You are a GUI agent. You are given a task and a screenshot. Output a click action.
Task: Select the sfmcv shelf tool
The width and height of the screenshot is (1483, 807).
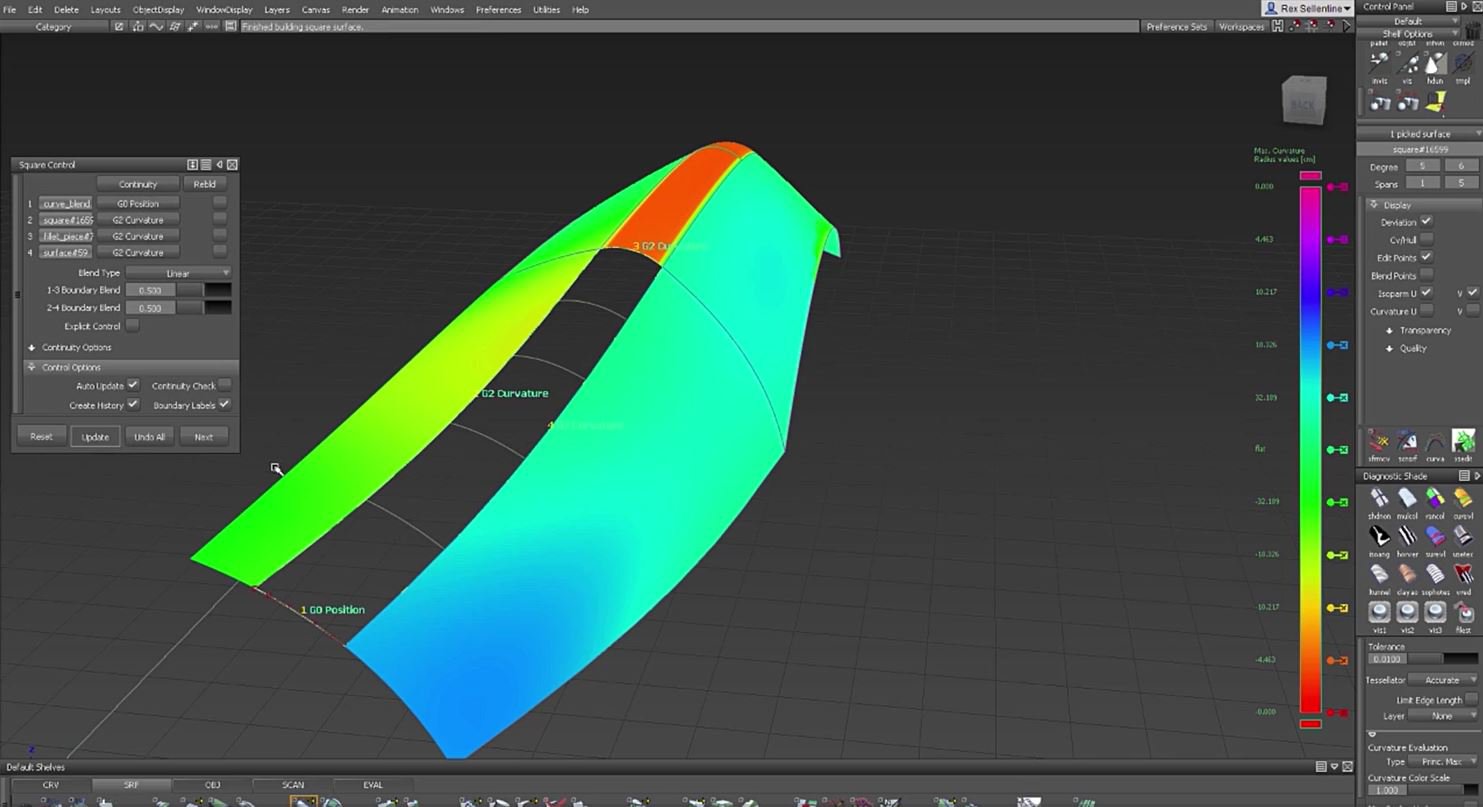(x=1379, y=442)
